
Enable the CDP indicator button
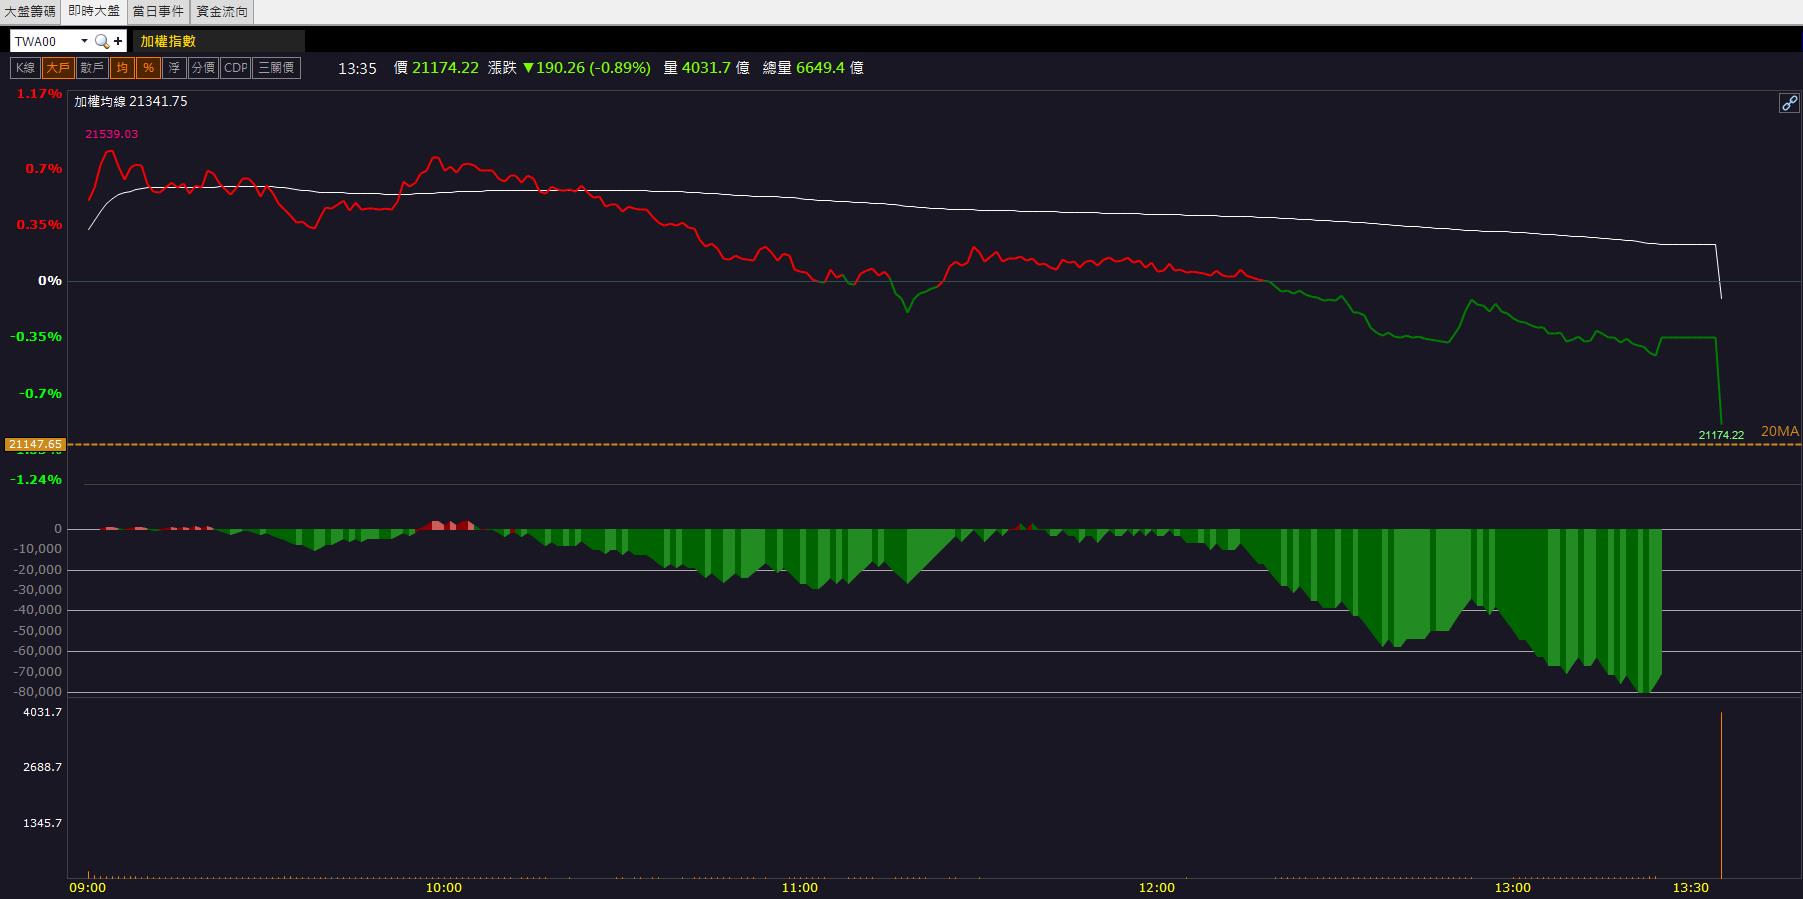(236, 68)
